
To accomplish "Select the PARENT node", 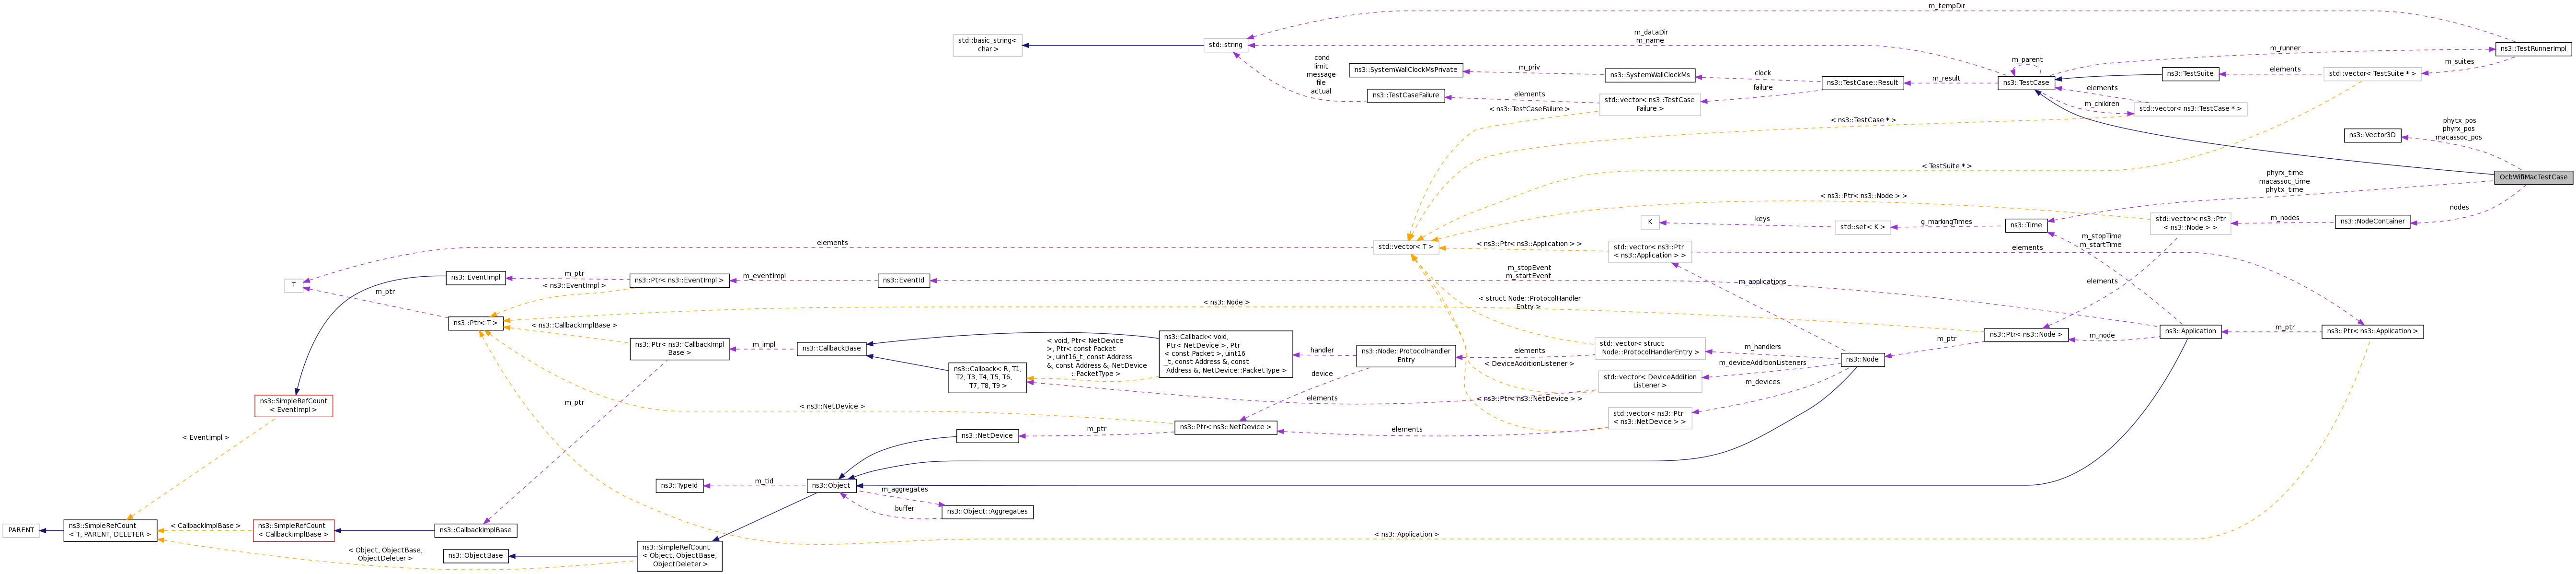I will tap(21, 530).
